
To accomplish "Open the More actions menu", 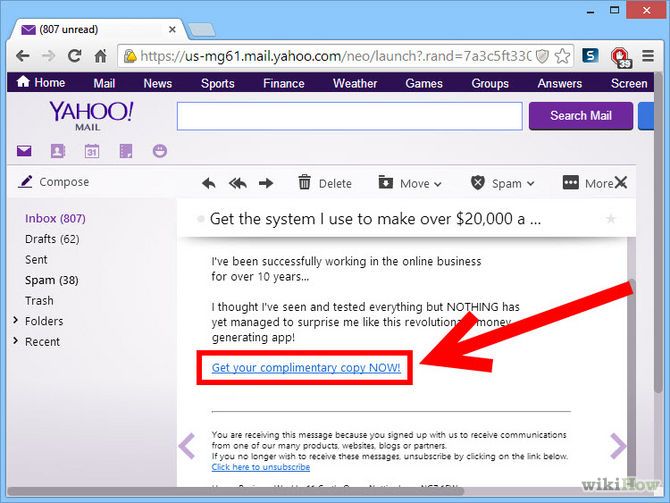I will click(x=588, y=183).
